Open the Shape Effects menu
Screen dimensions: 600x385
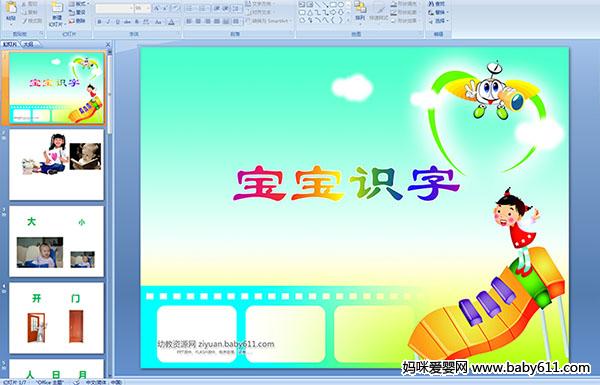pos(406,21)
